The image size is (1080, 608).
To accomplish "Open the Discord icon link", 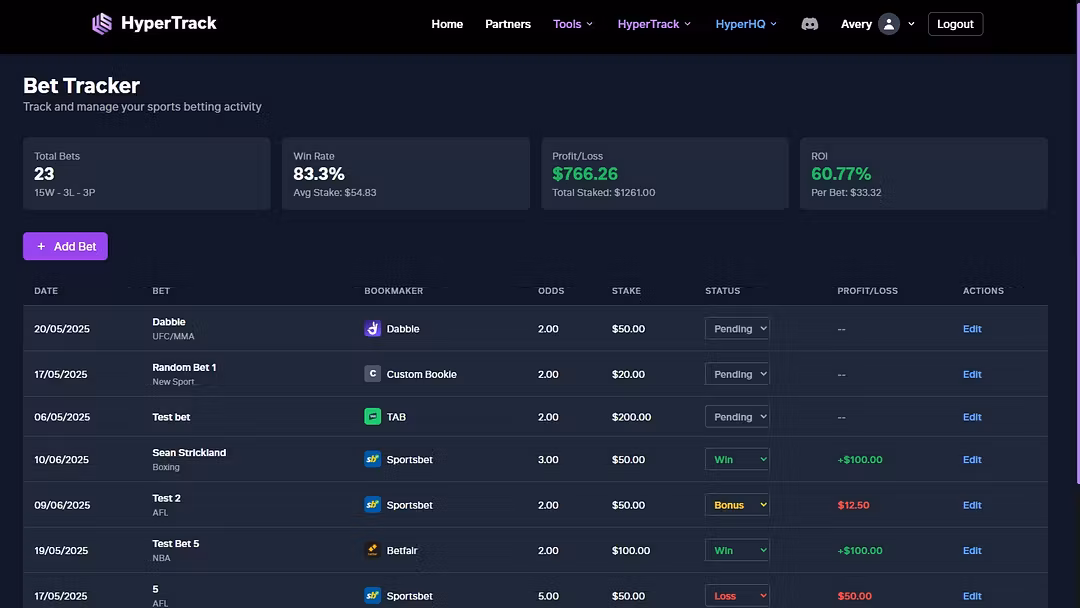I will [809, 24].
